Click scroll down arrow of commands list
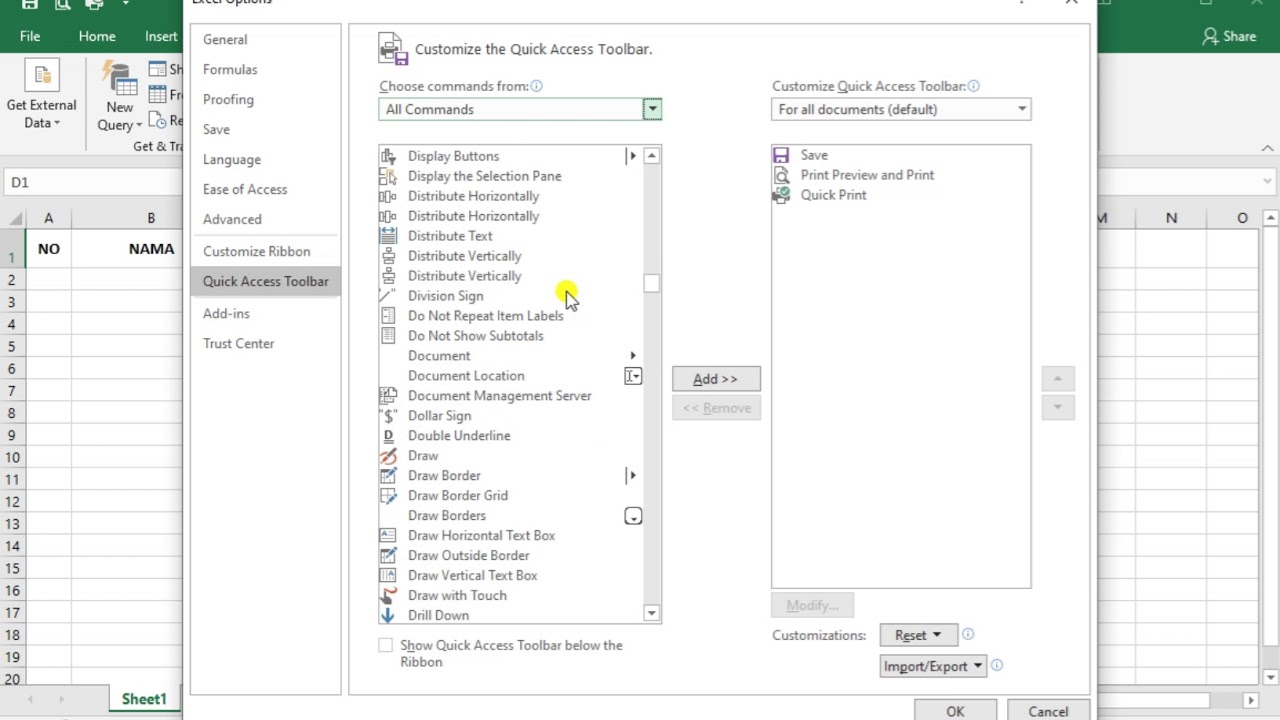This screenshot has width=1280, height=720. (x=652, y=613)
